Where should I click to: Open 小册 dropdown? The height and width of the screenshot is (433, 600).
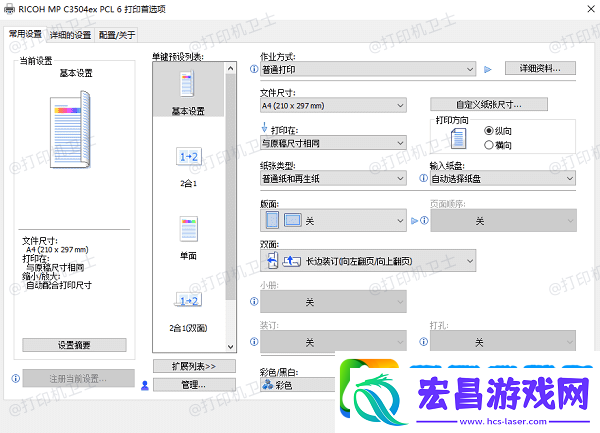click(333, 302)
